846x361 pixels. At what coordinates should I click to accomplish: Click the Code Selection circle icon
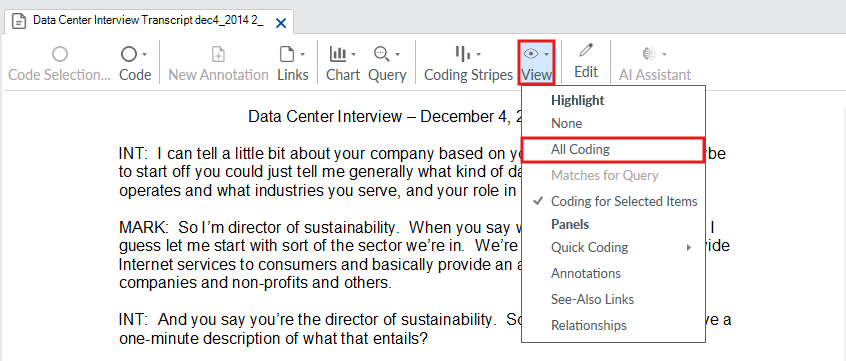(60, 54)
